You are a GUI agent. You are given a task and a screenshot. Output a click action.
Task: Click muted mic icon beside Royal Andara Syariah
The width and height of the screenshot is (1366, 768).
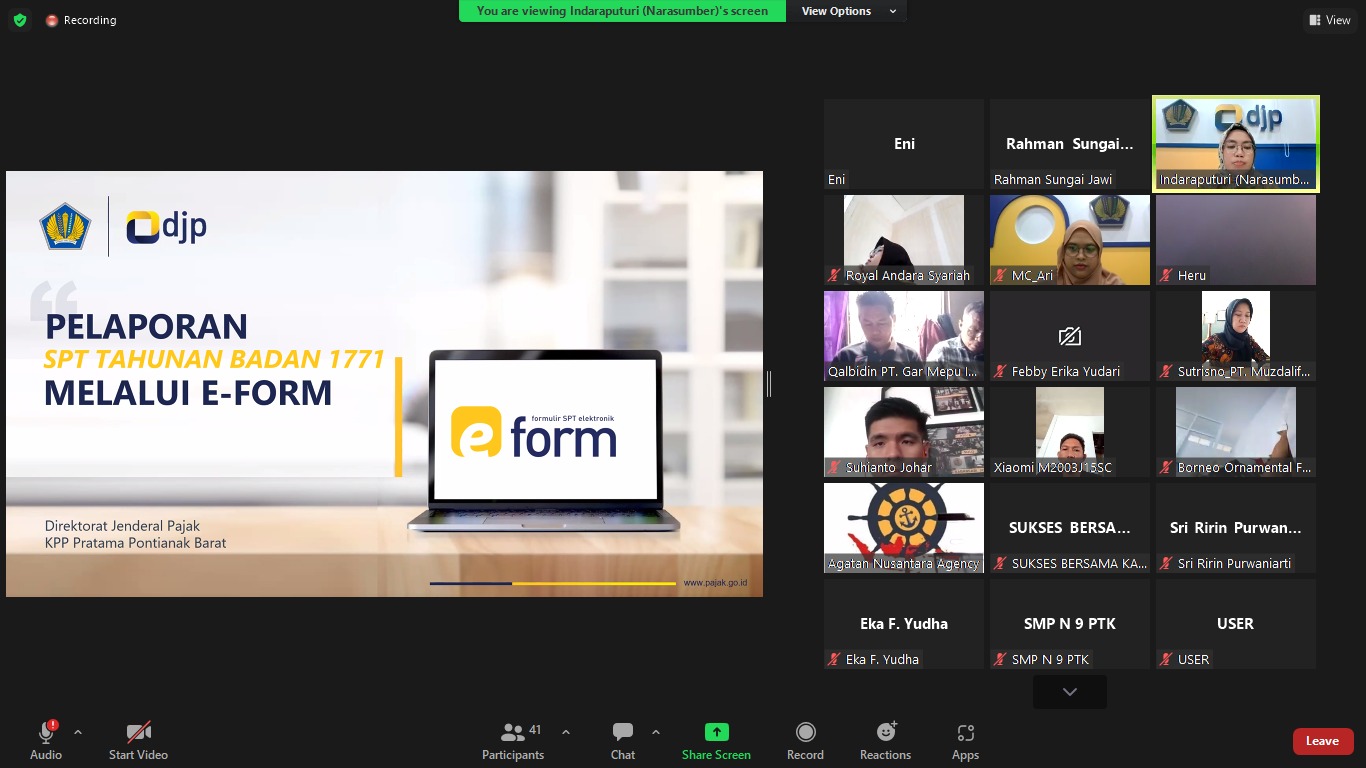pyautogui.click(x=834, y=275)
